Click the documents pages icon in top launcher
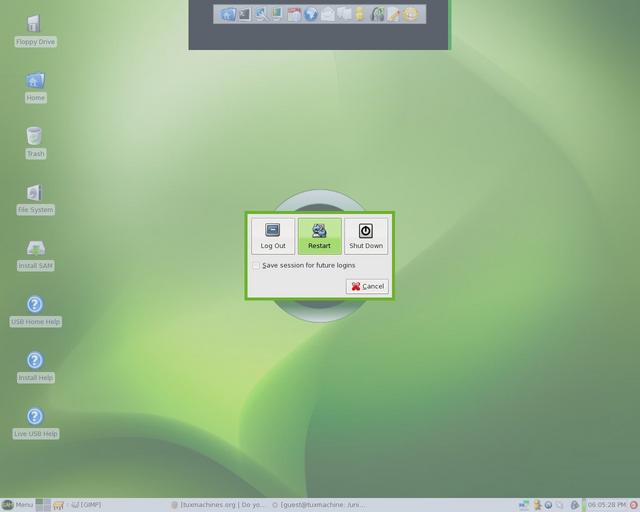 coord(344,14)
